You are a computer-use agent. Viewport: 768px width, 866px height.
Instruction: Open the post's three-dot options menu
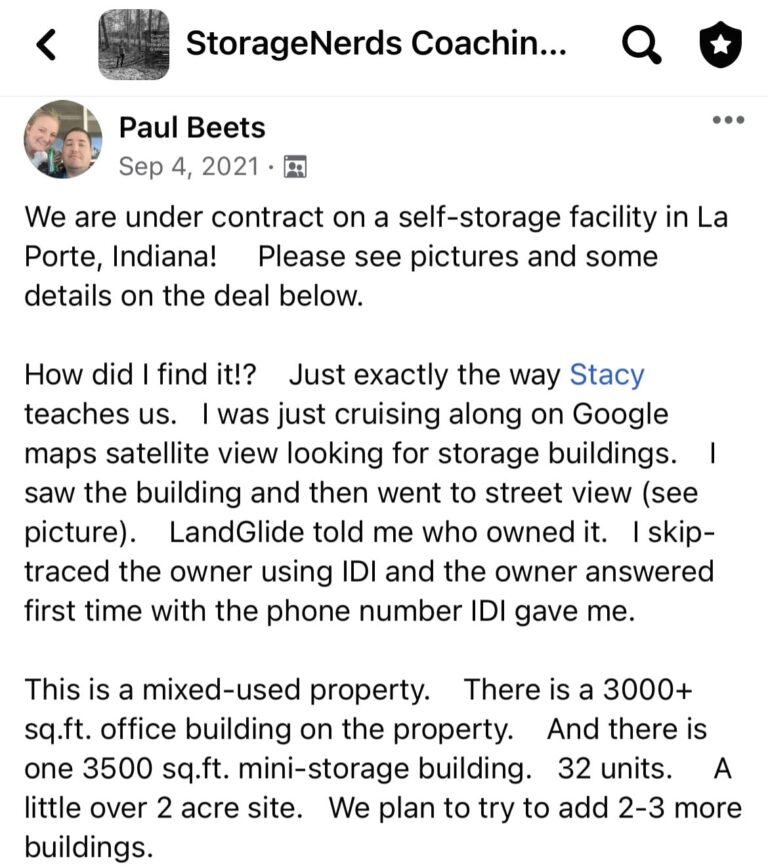click(728, 121)
